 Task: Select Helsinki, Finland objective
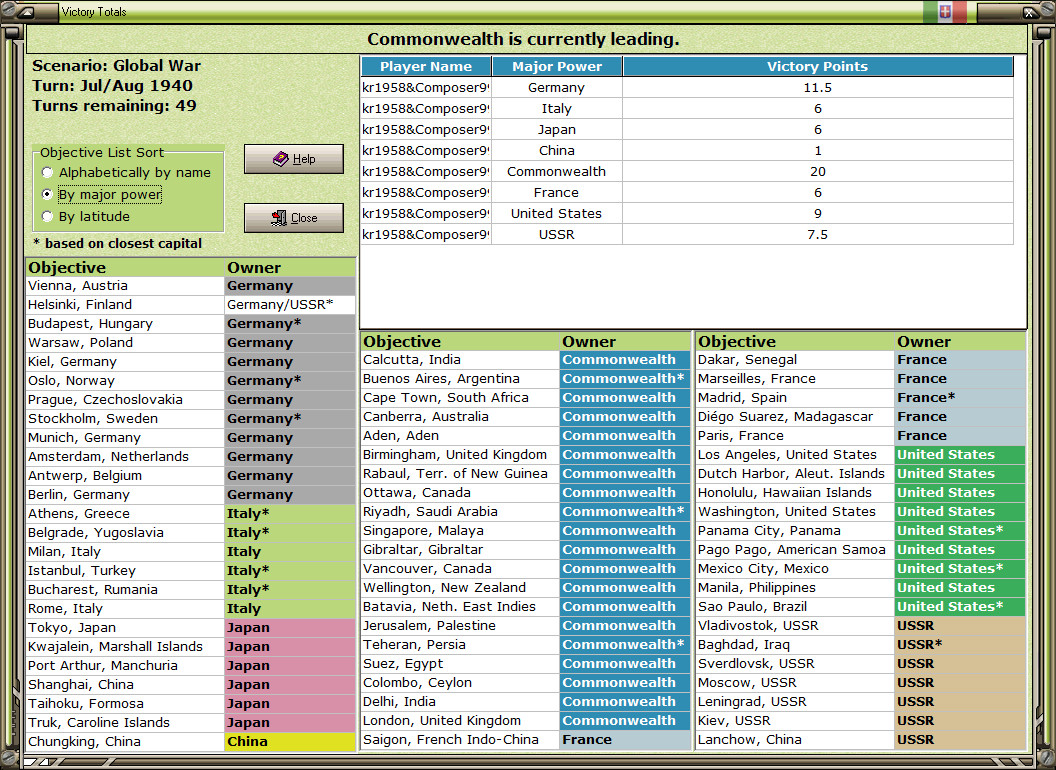[125, 304]
